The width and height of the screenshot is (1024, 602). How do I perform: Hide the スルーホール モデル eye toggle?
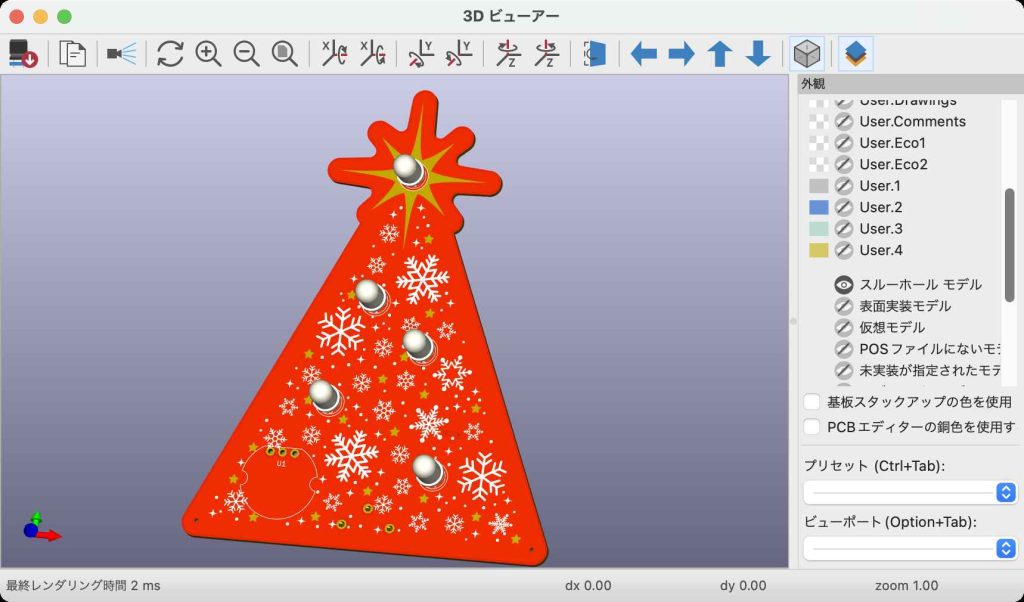(843, 285)
